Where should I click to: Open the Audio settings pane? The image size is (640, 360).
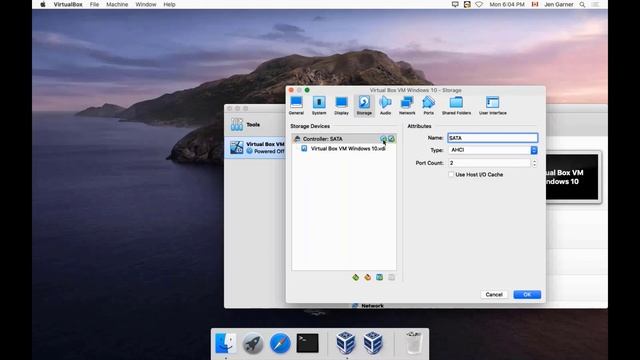385,105
